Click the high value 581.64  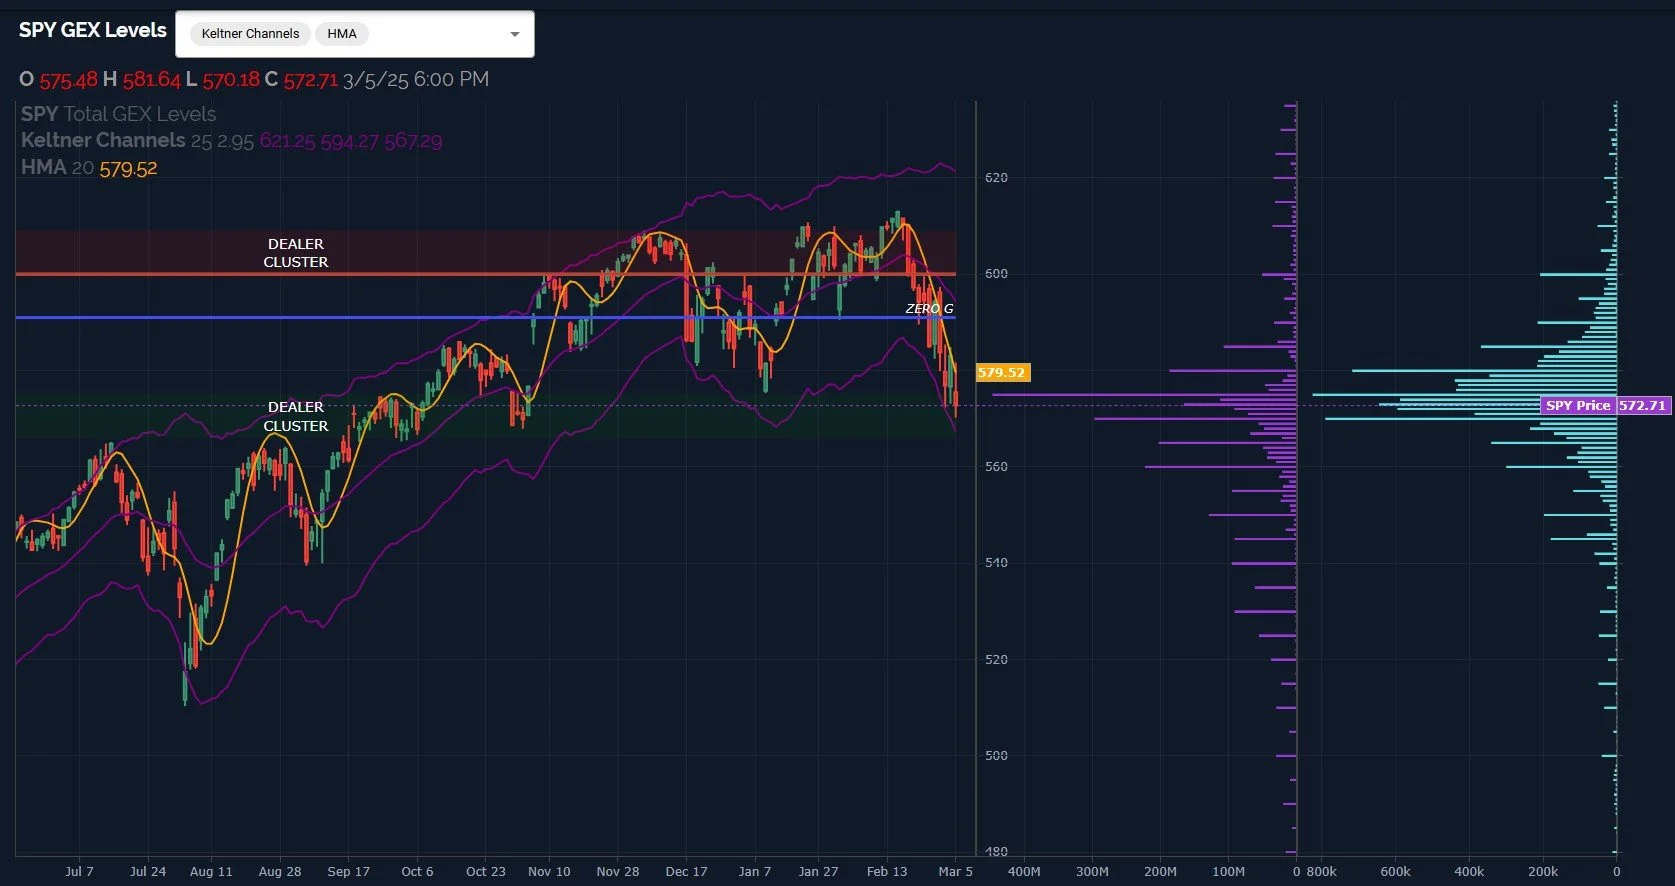tap(152, 79)
